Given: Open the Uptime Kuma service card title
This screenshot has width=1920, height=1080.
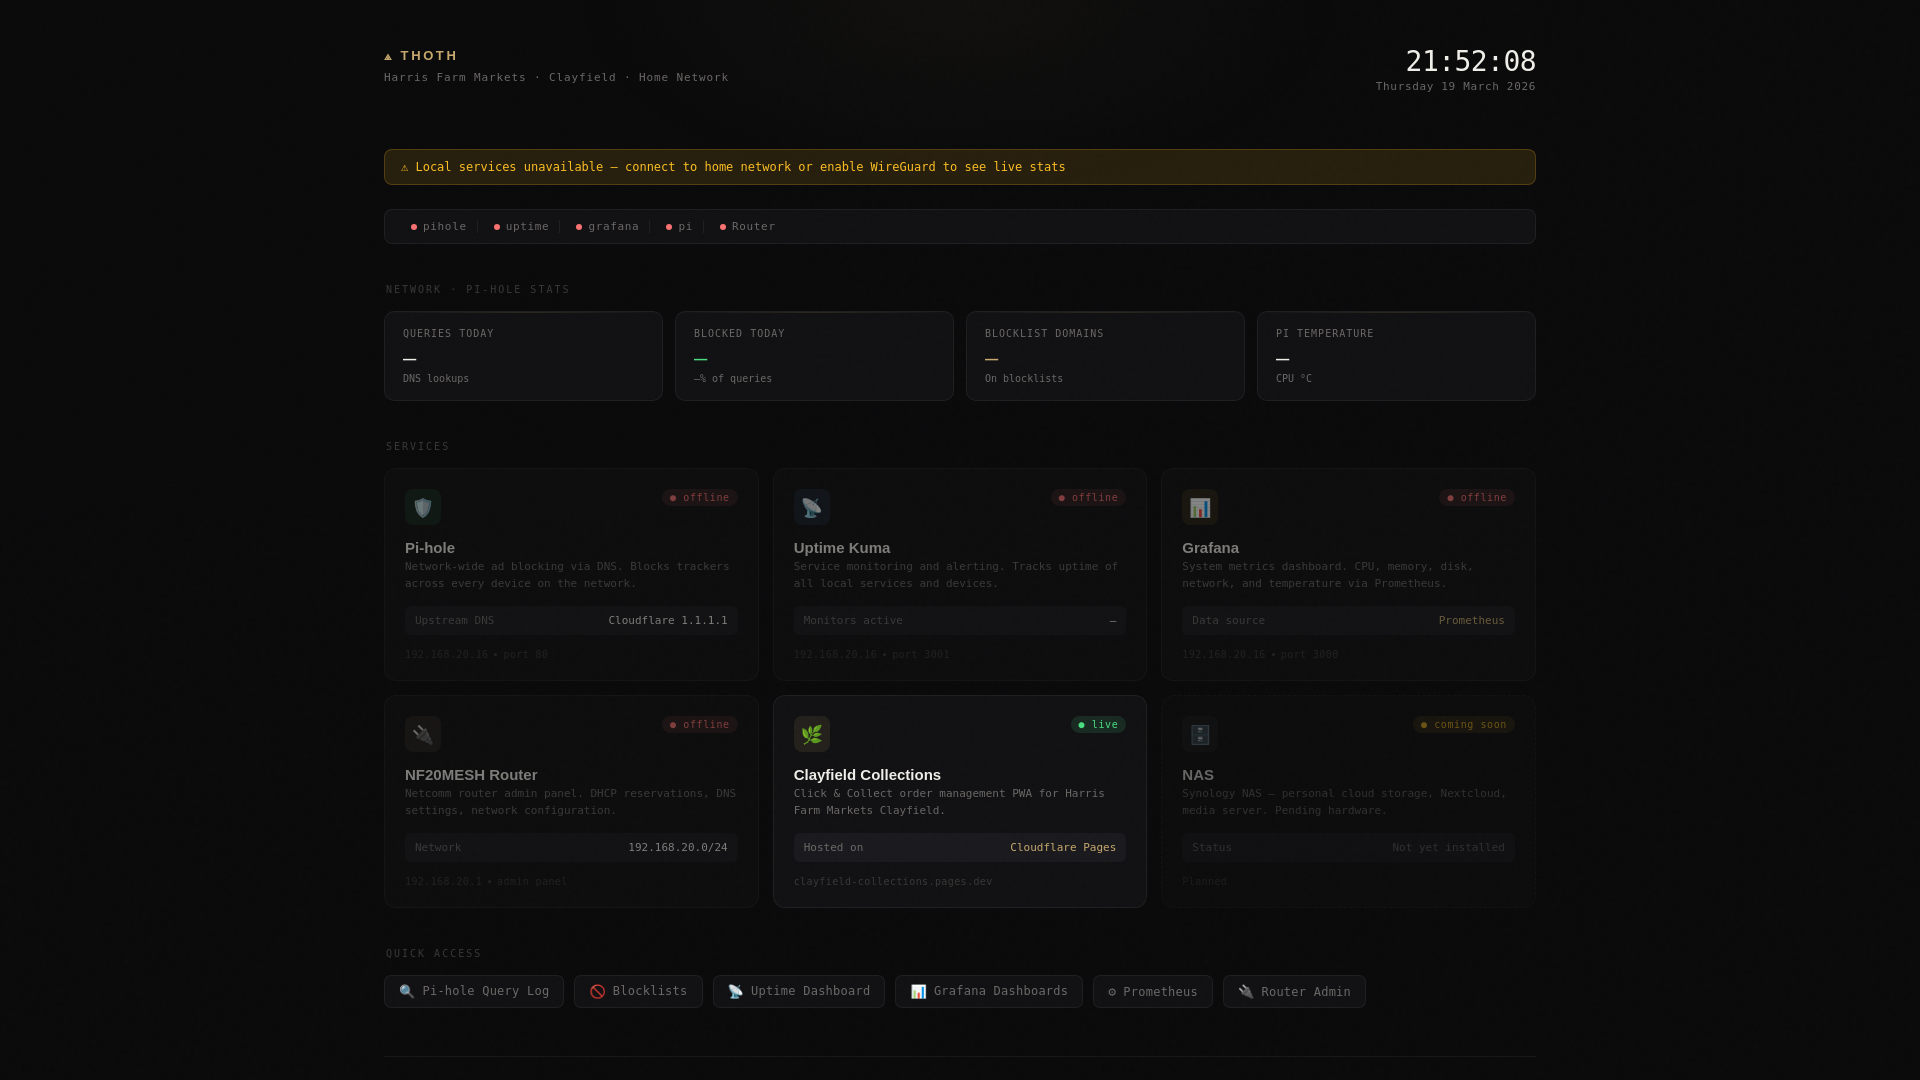Looking at the screenshot, I should pos(842,548).
